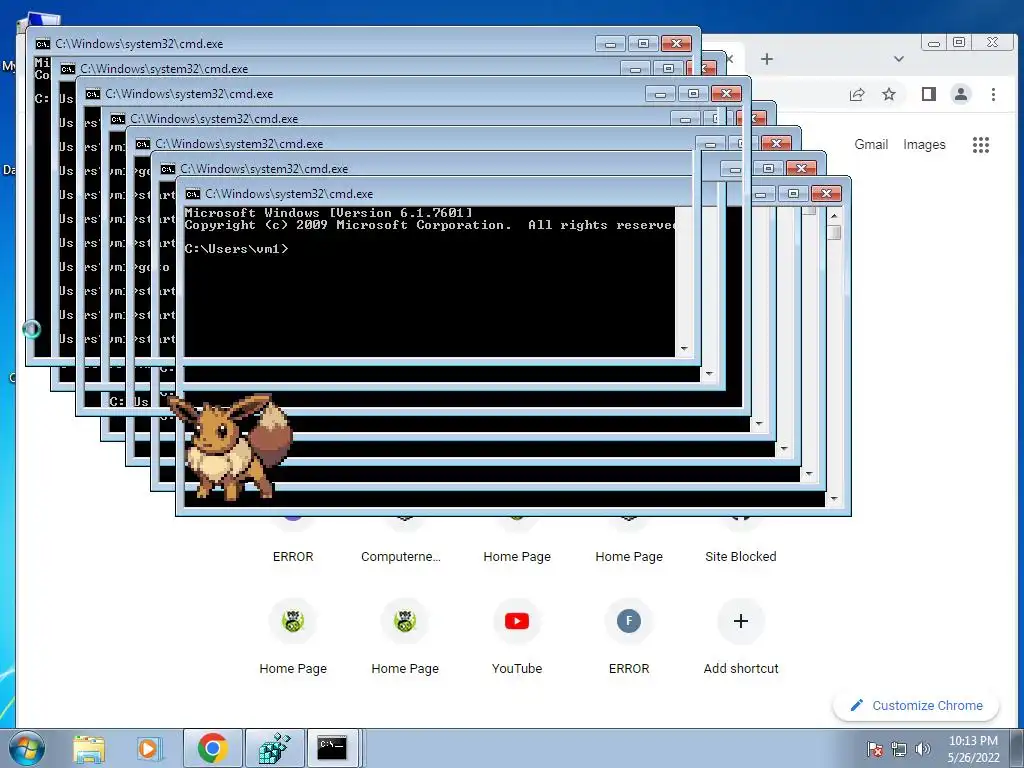Minimize the Chrome window
This screenshot has height=768, width=1024.
[934, 43]
